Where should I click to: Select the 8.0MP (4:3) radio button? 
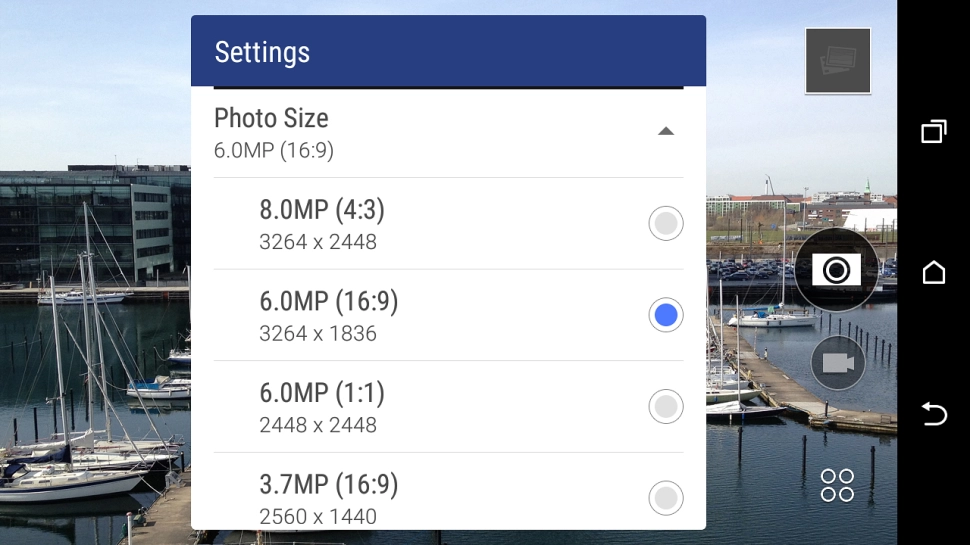point(665,223)
